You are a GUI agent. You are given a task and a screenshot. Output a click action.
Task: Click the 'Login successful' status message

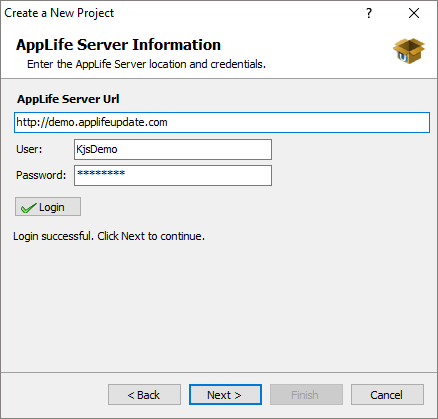[x=109, y=236]
